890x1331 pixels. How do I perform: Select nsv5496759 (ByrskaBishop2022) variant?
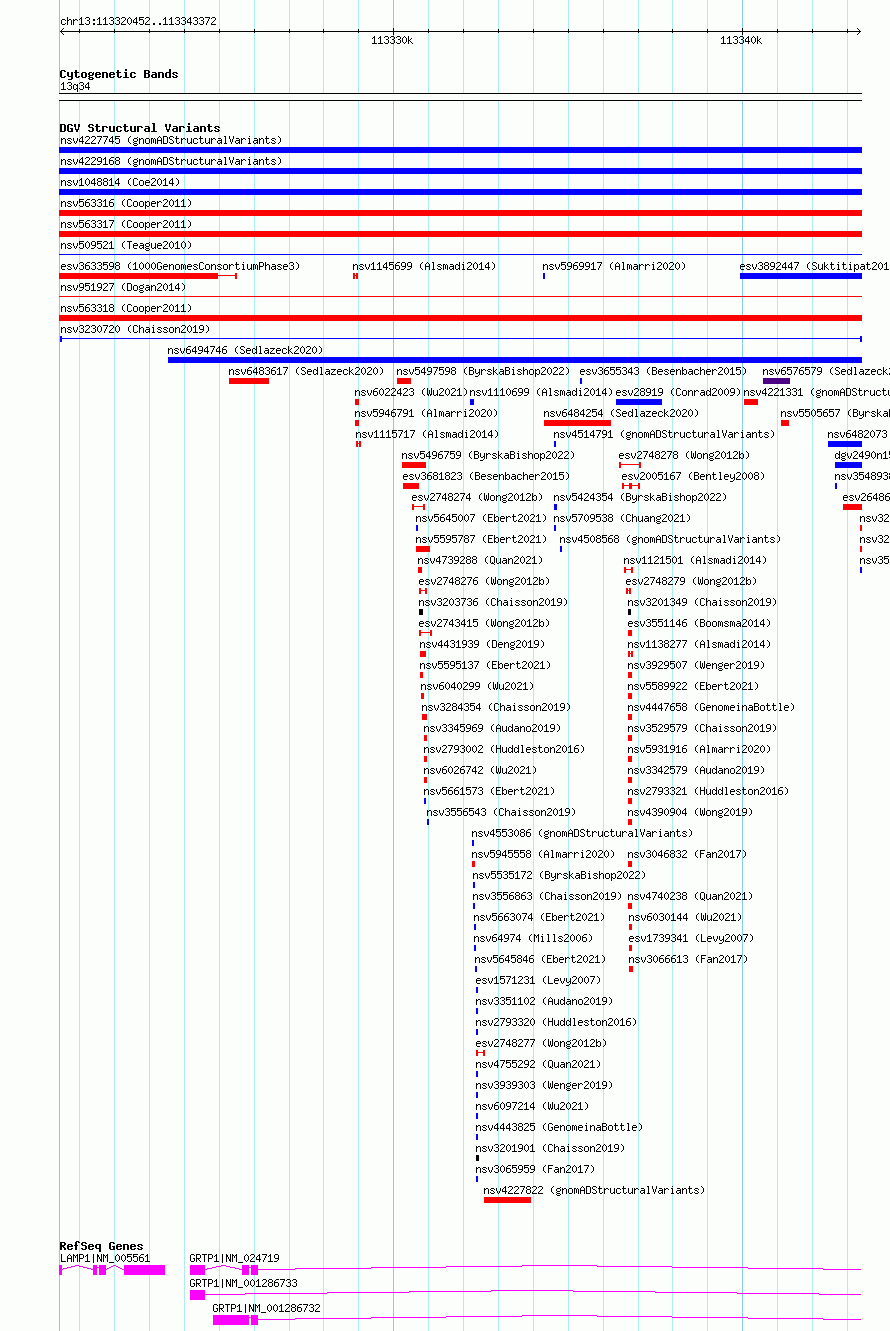[488, 455]
